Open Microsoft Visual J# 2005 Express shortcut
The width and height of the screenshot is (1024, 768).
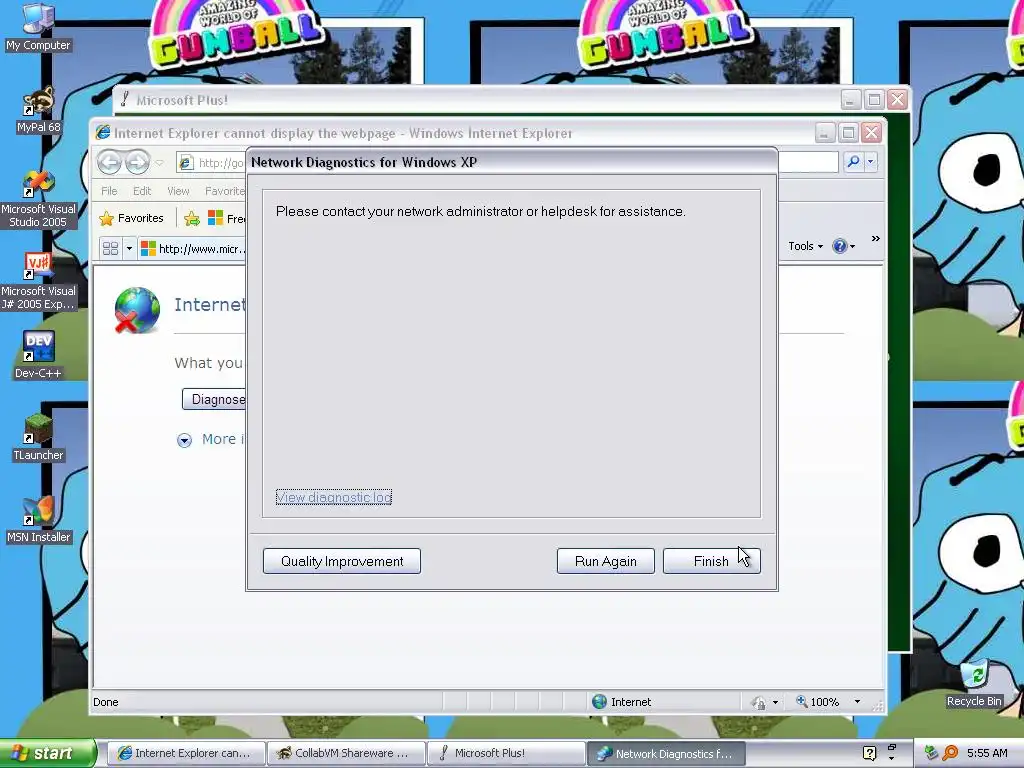pyautogui.click(x=38, y=281)
